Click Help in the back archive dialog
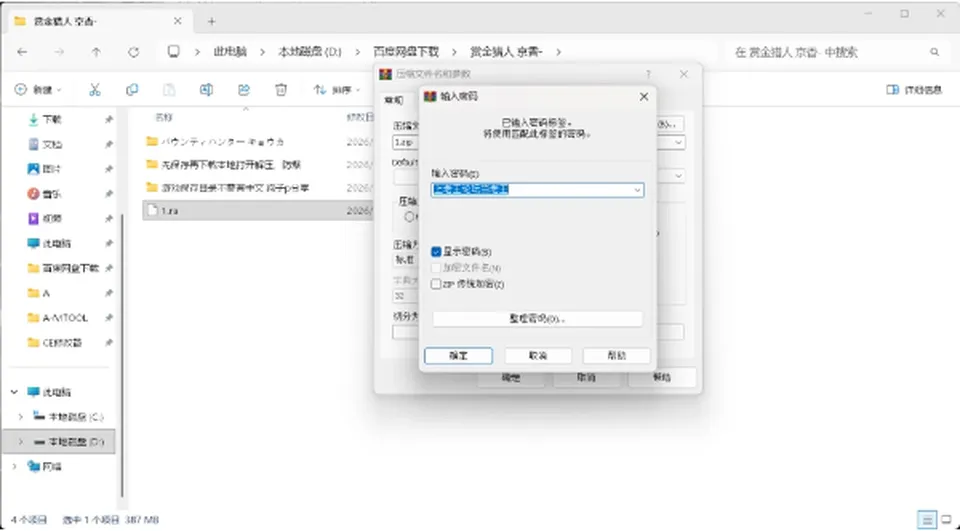The image size is (960, 531). tap(662, 378)
